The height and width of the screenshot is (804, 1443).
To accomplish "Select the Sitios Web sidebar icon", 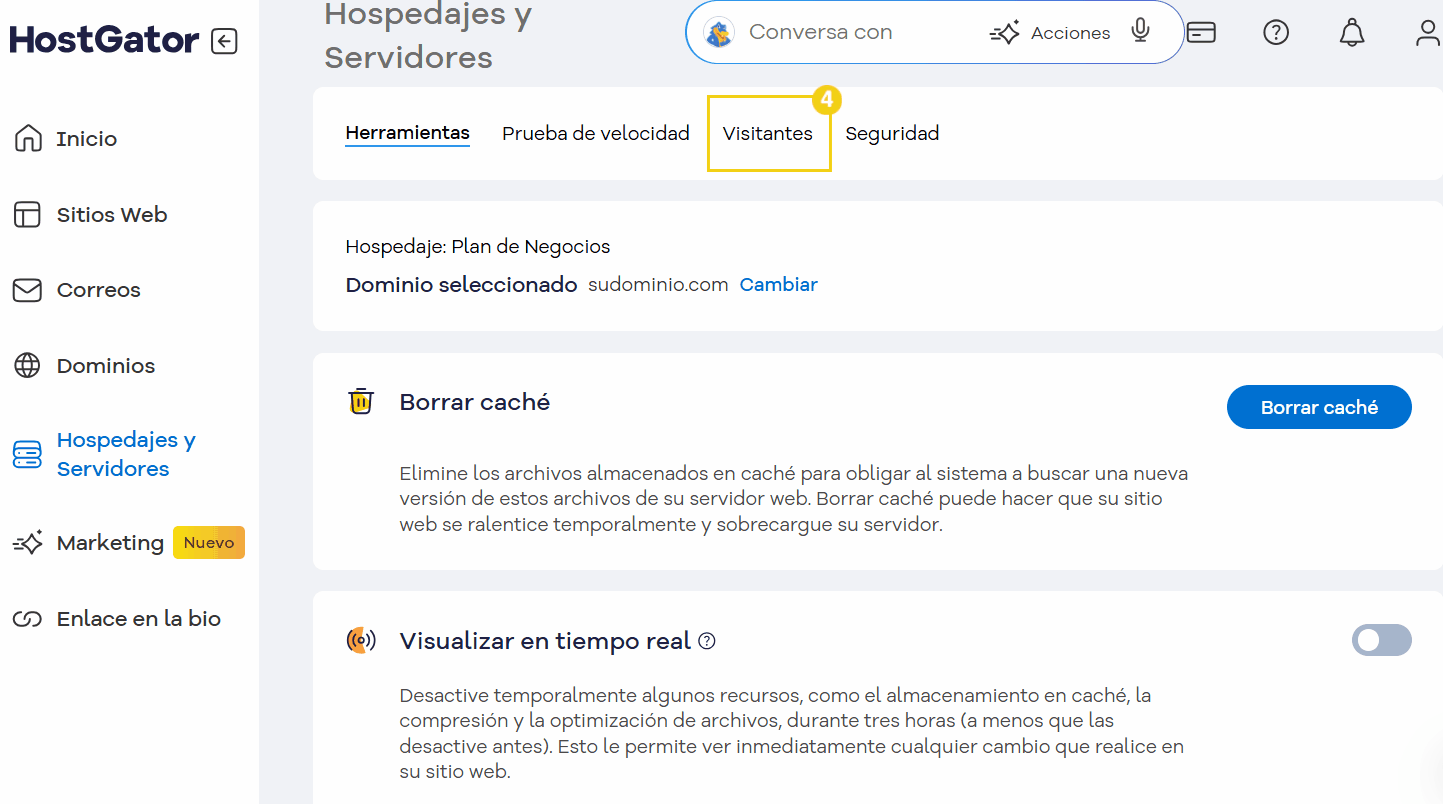I will pyautogui.click(x=27, y=214).
